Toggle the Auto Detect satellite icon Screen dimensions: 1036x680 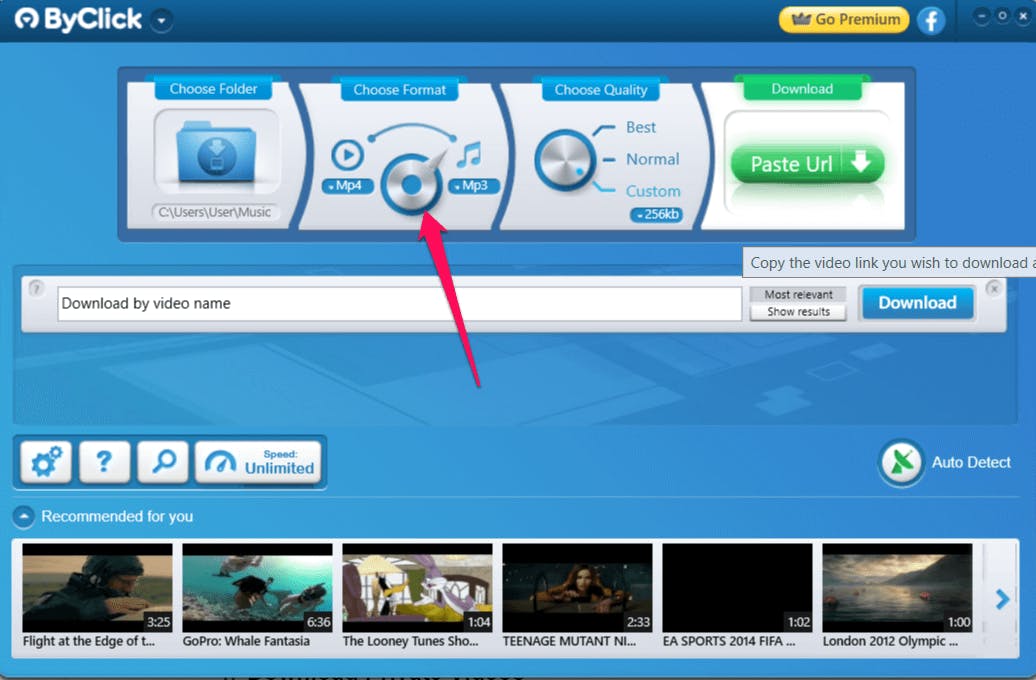pos(901,463)
